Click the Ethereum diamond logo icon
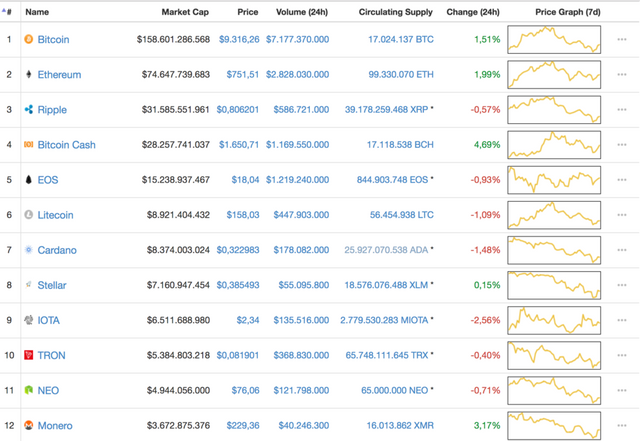This screenshot has height=441, width=640. point(29,74)
